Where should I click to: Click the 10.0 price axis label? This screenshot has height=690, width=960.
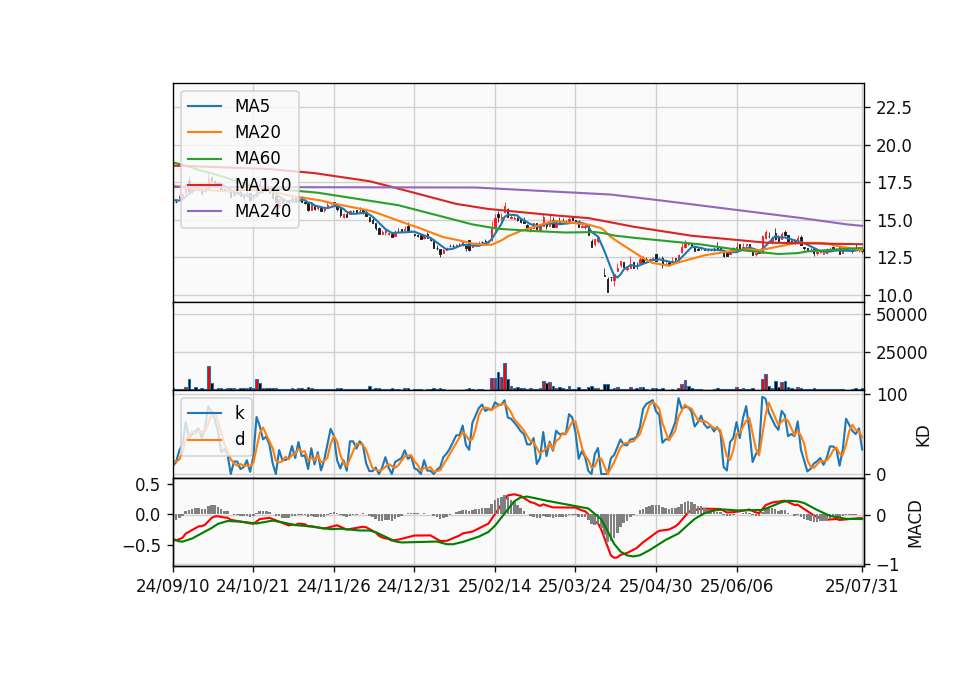[894, 296]
